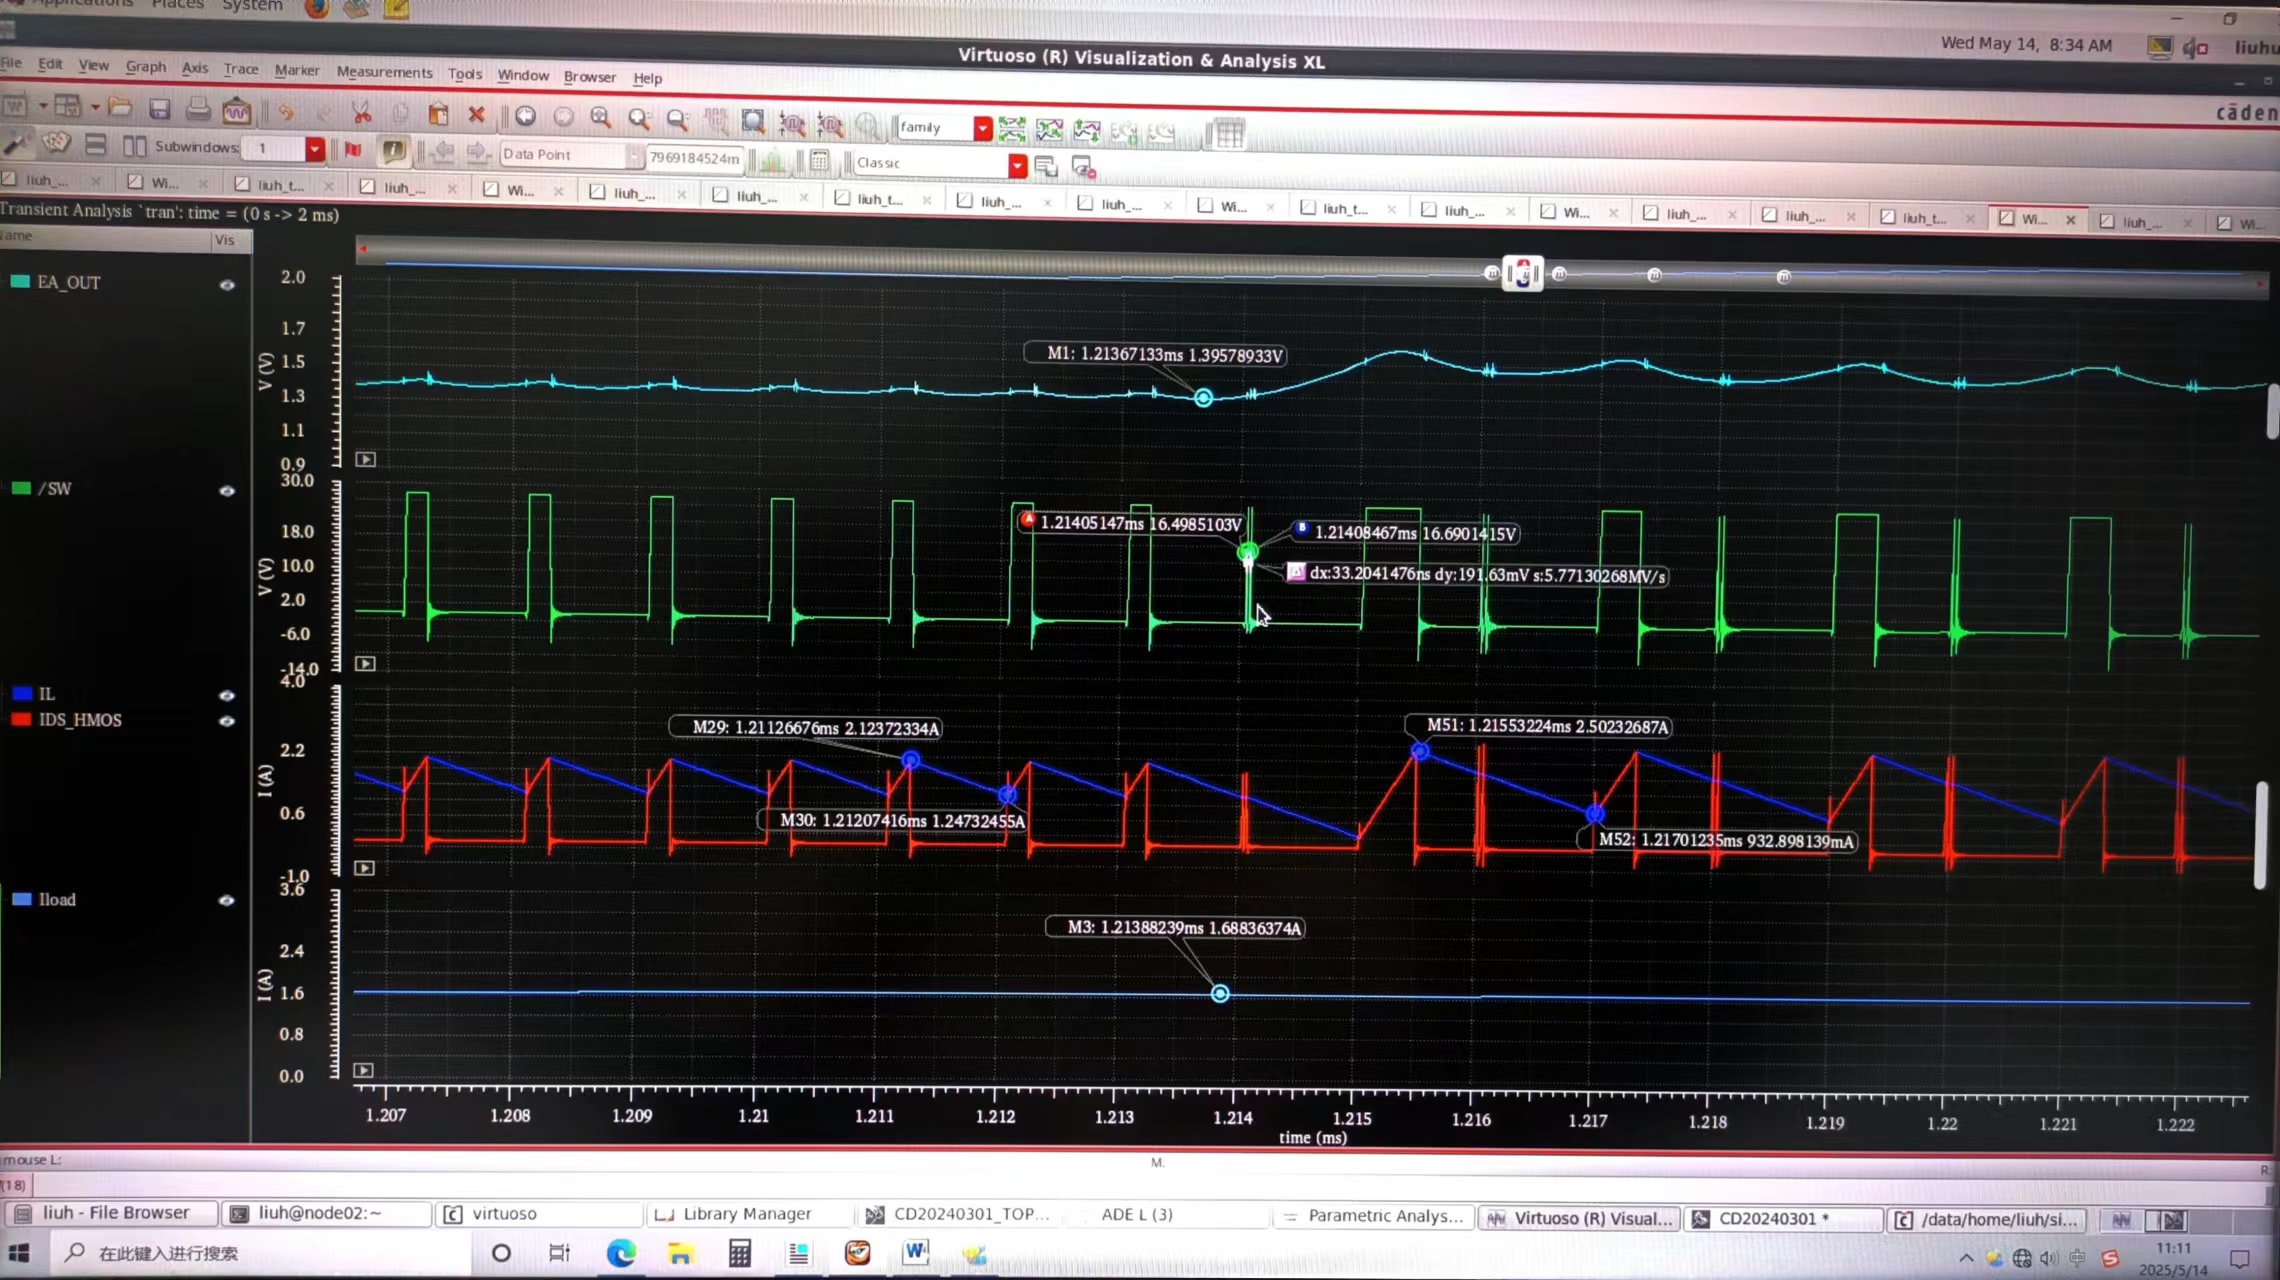
Task: Switch to ADE L (3) taskbar window
Action: pos(1136,1214)
